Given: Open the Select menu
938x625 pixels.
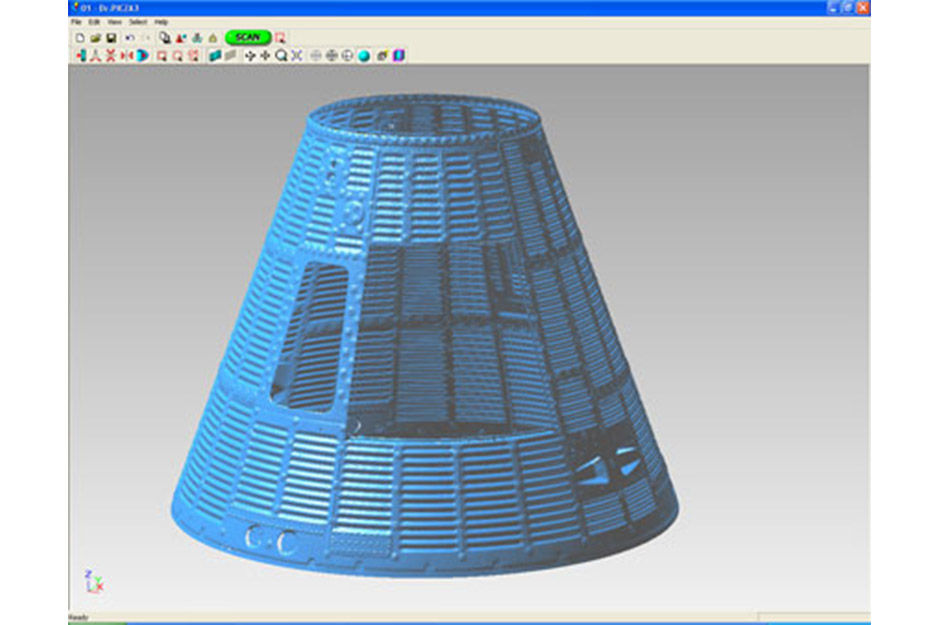Looking at the screenshot, I should (x=138, y=22).
